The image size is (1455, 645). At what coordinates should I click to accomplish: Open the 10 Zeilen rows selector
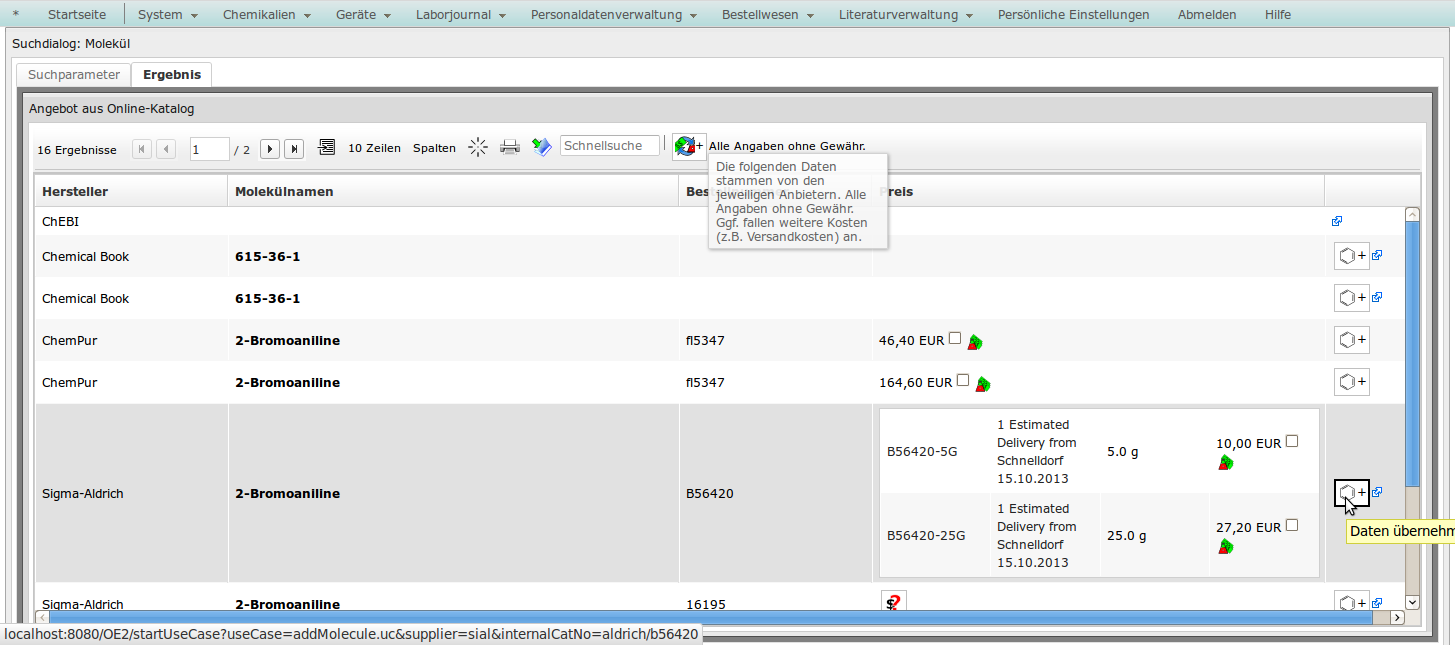(374, 148)
